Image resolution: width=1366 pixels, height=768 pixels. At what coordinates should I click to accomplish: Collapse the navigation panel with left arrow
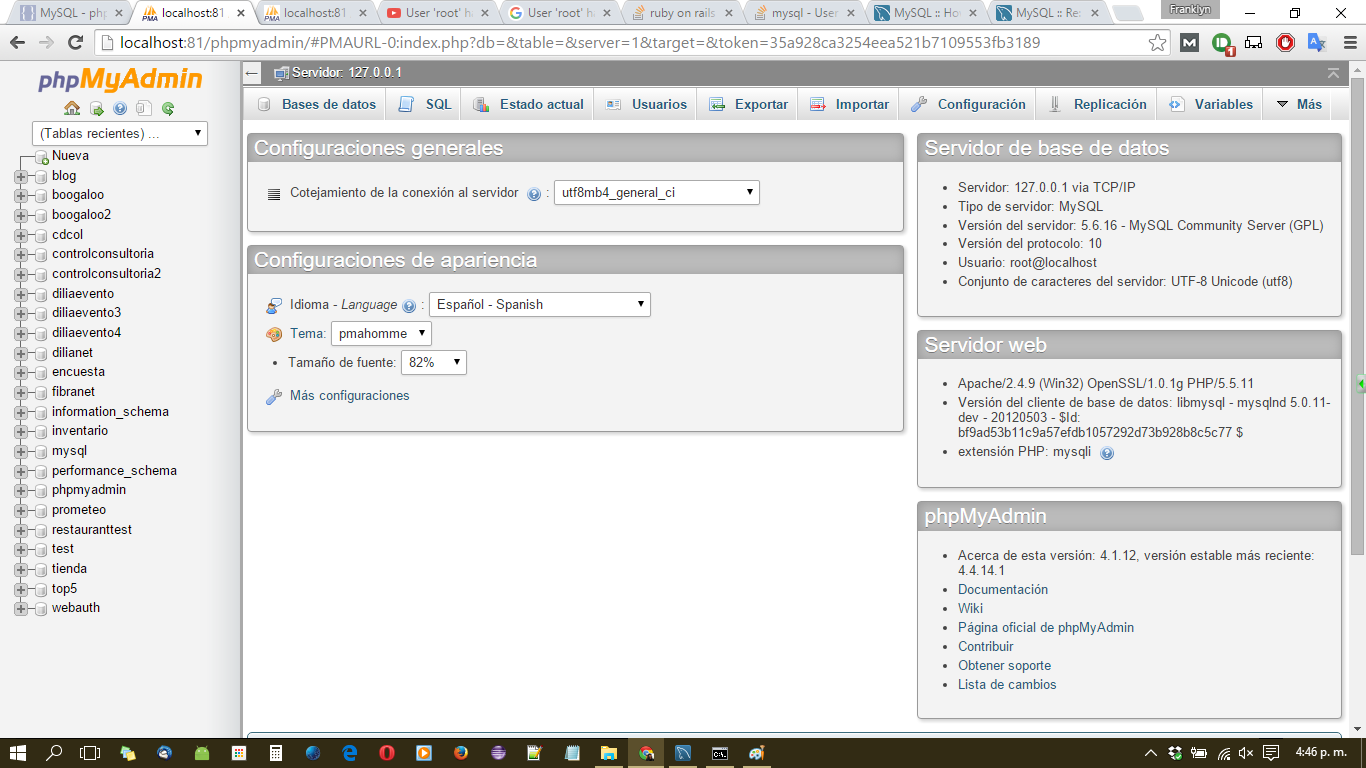(x=252, y=74)
